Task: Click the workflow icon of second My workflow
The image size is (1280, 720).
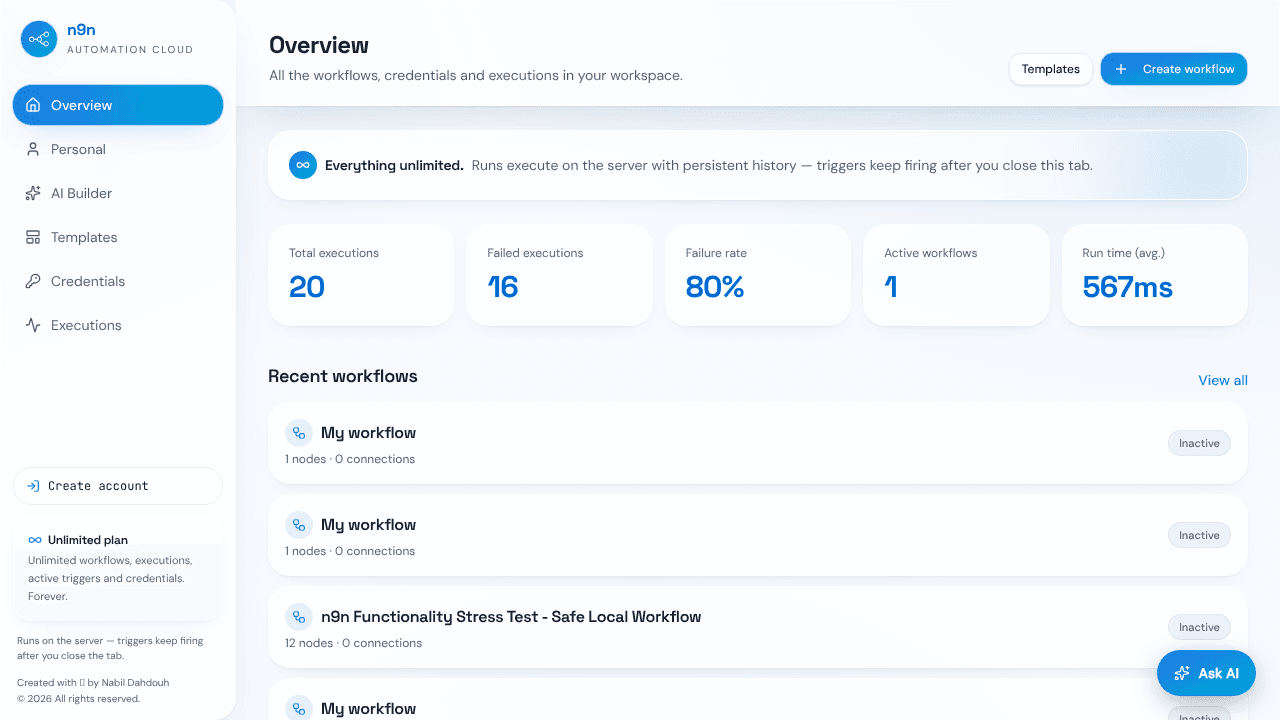Action: (x=299, y=525)
